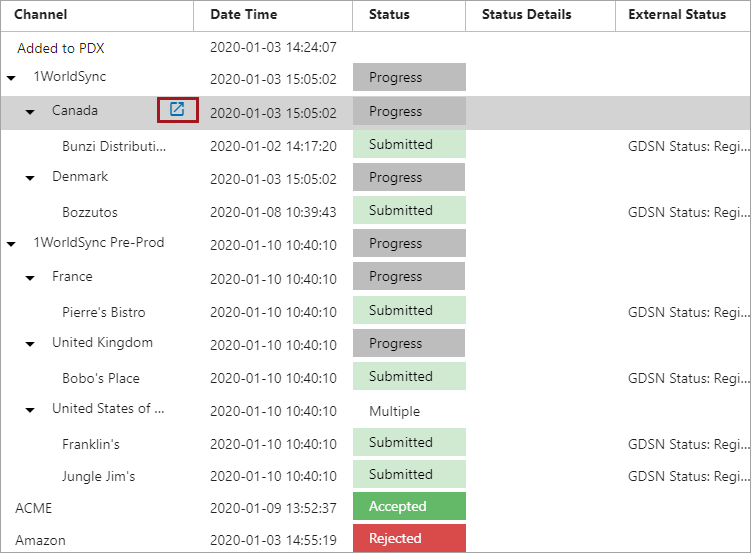Collapse the Canada tree node

30,112
